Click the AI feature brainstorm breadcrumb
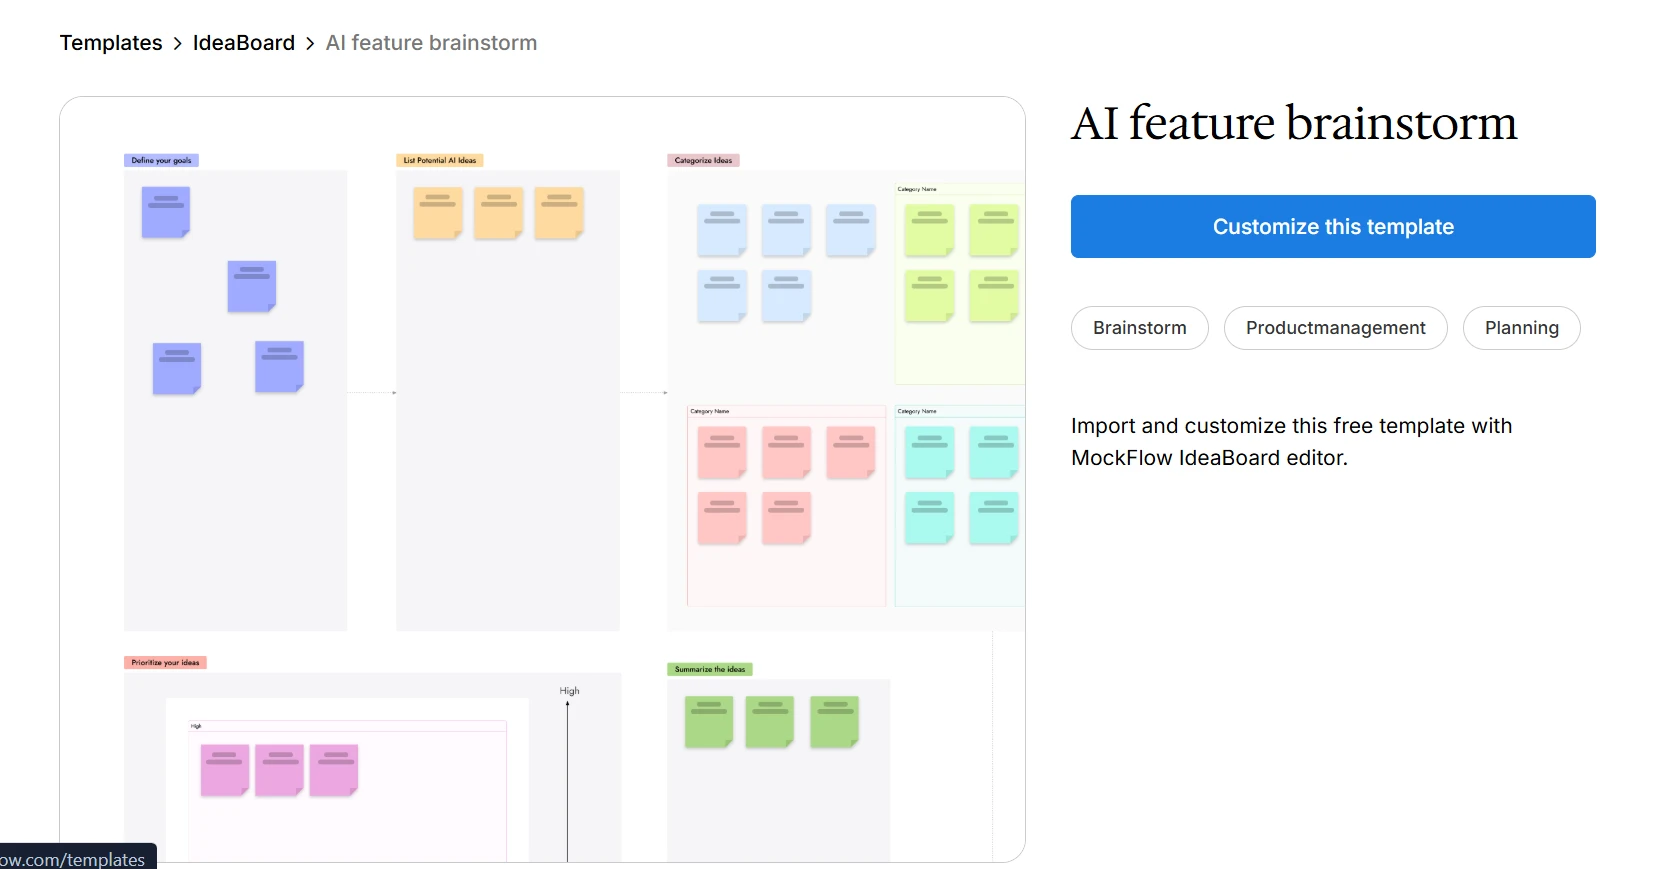 [431, 43]
